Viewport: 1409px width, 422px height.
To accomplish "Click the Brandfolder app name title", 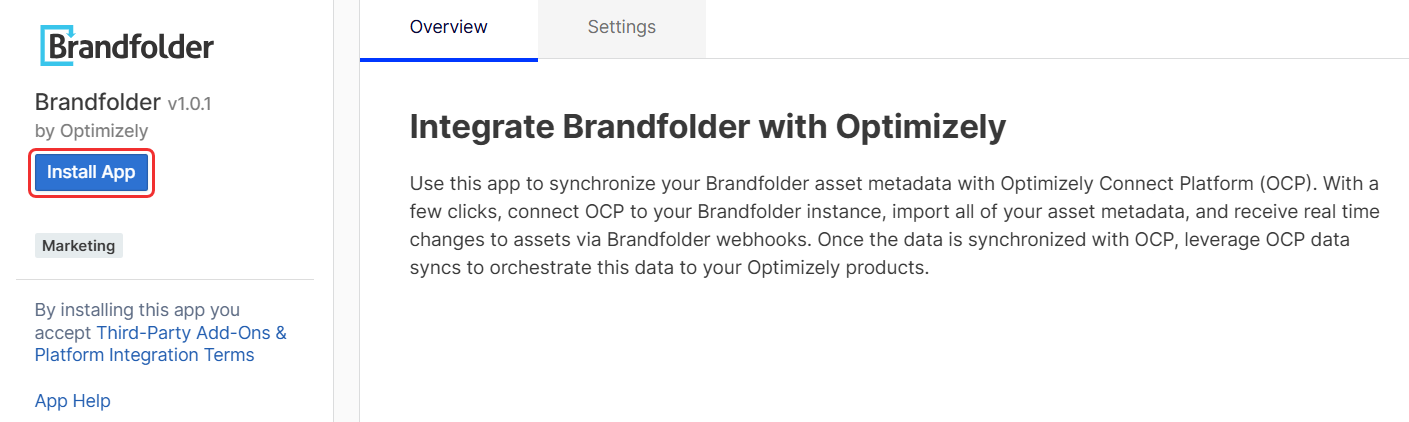I will 97,102.
